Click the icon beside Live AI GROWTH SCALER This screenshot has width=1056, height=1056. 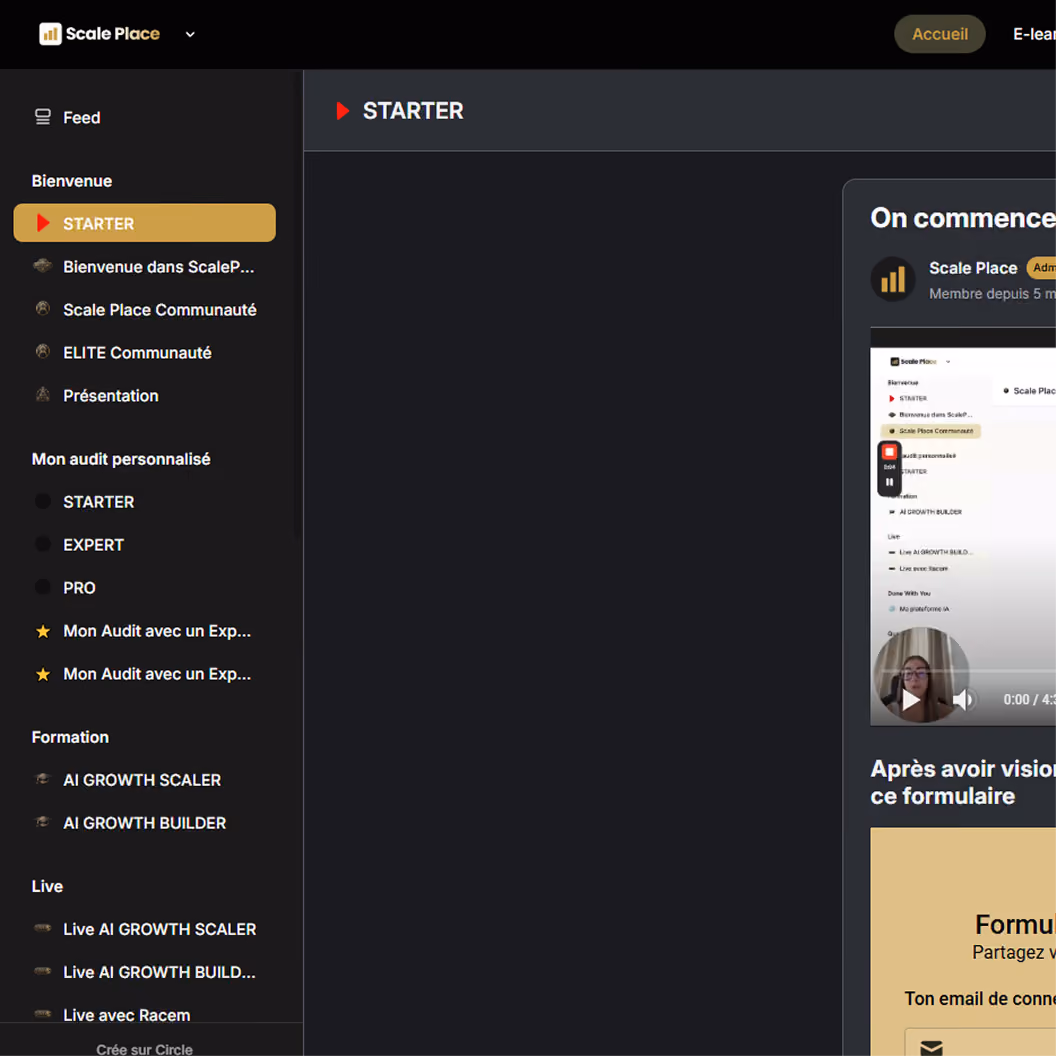[42, 928]
